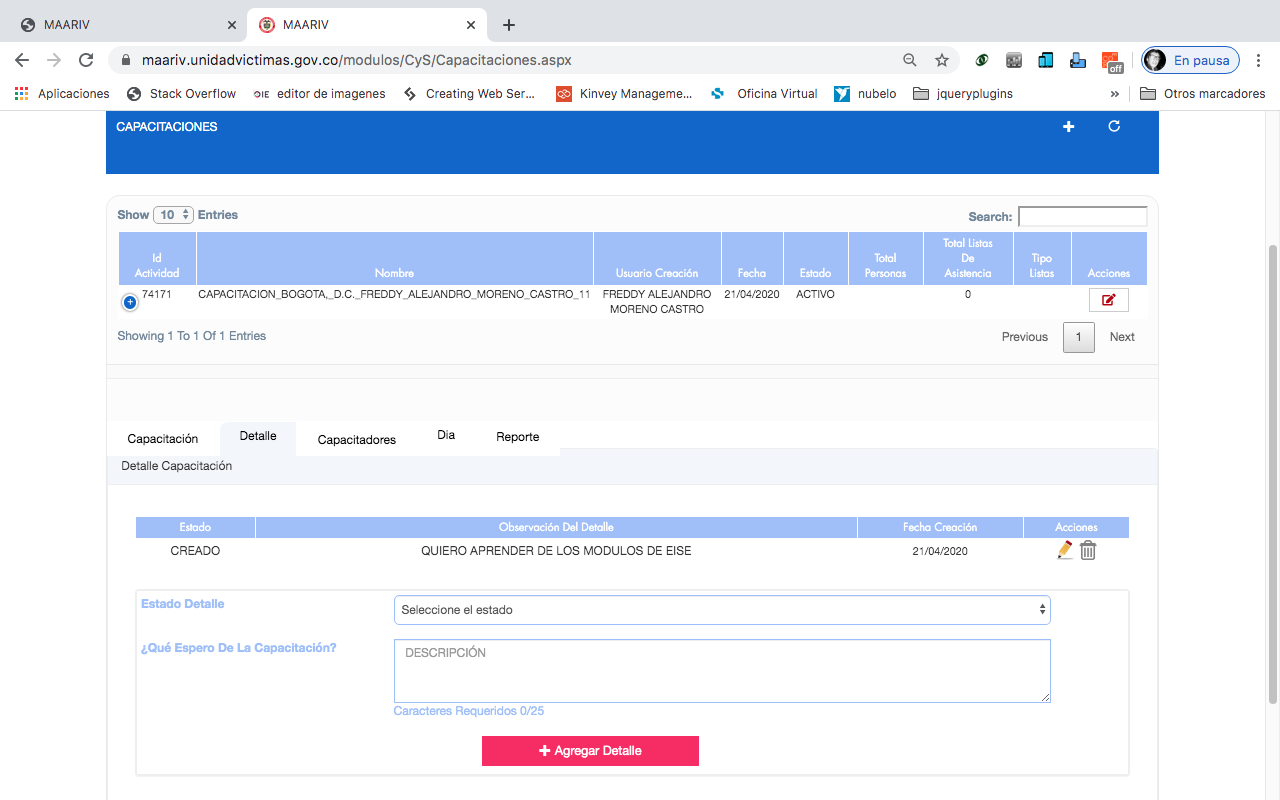
Task: Click the green extension icon in toolbar
Action: point(982,60)
